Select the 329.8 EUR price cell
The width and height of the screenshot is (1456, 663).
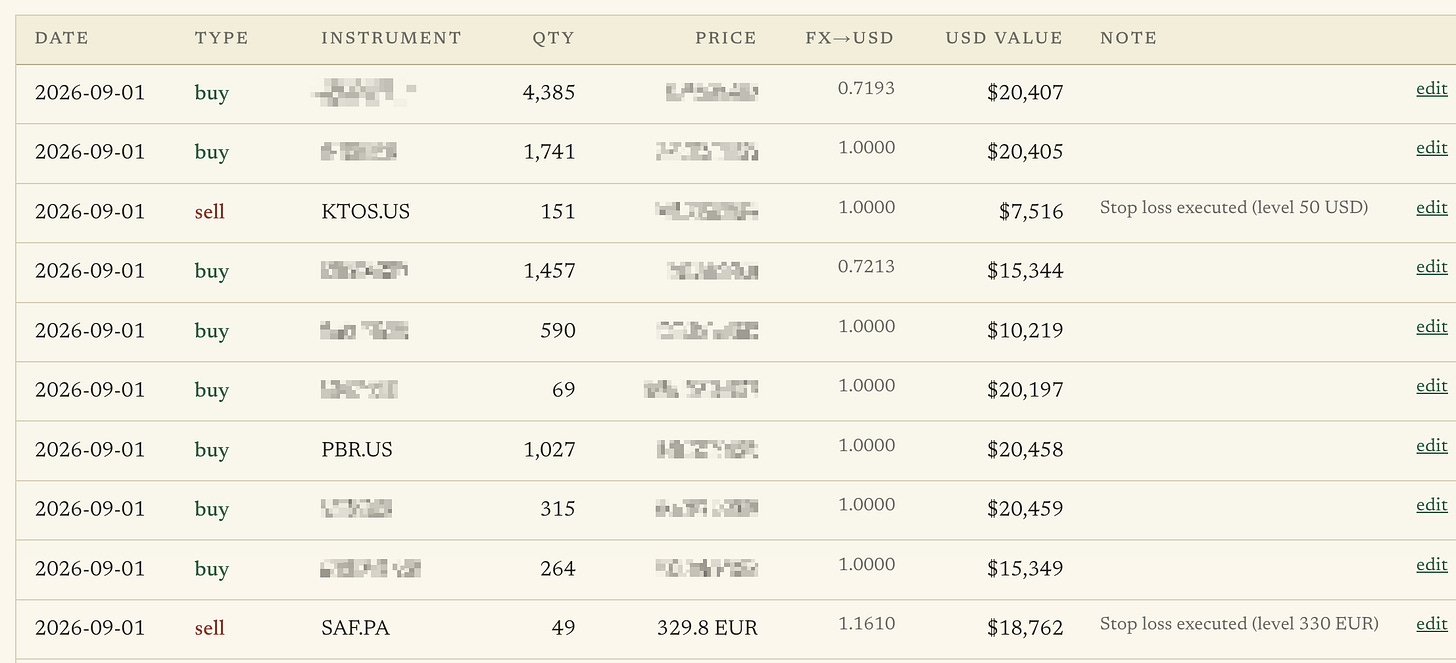pyautogui.click(x=707, y=629)
